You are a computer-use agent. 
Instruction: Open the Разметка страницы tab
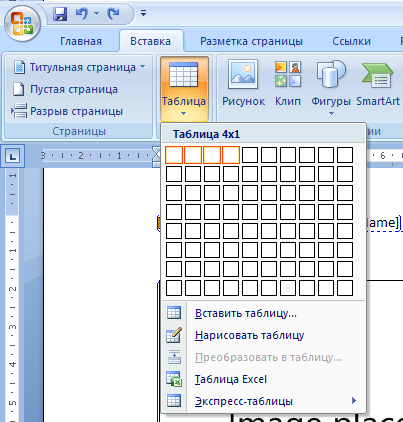coord(251,41)
